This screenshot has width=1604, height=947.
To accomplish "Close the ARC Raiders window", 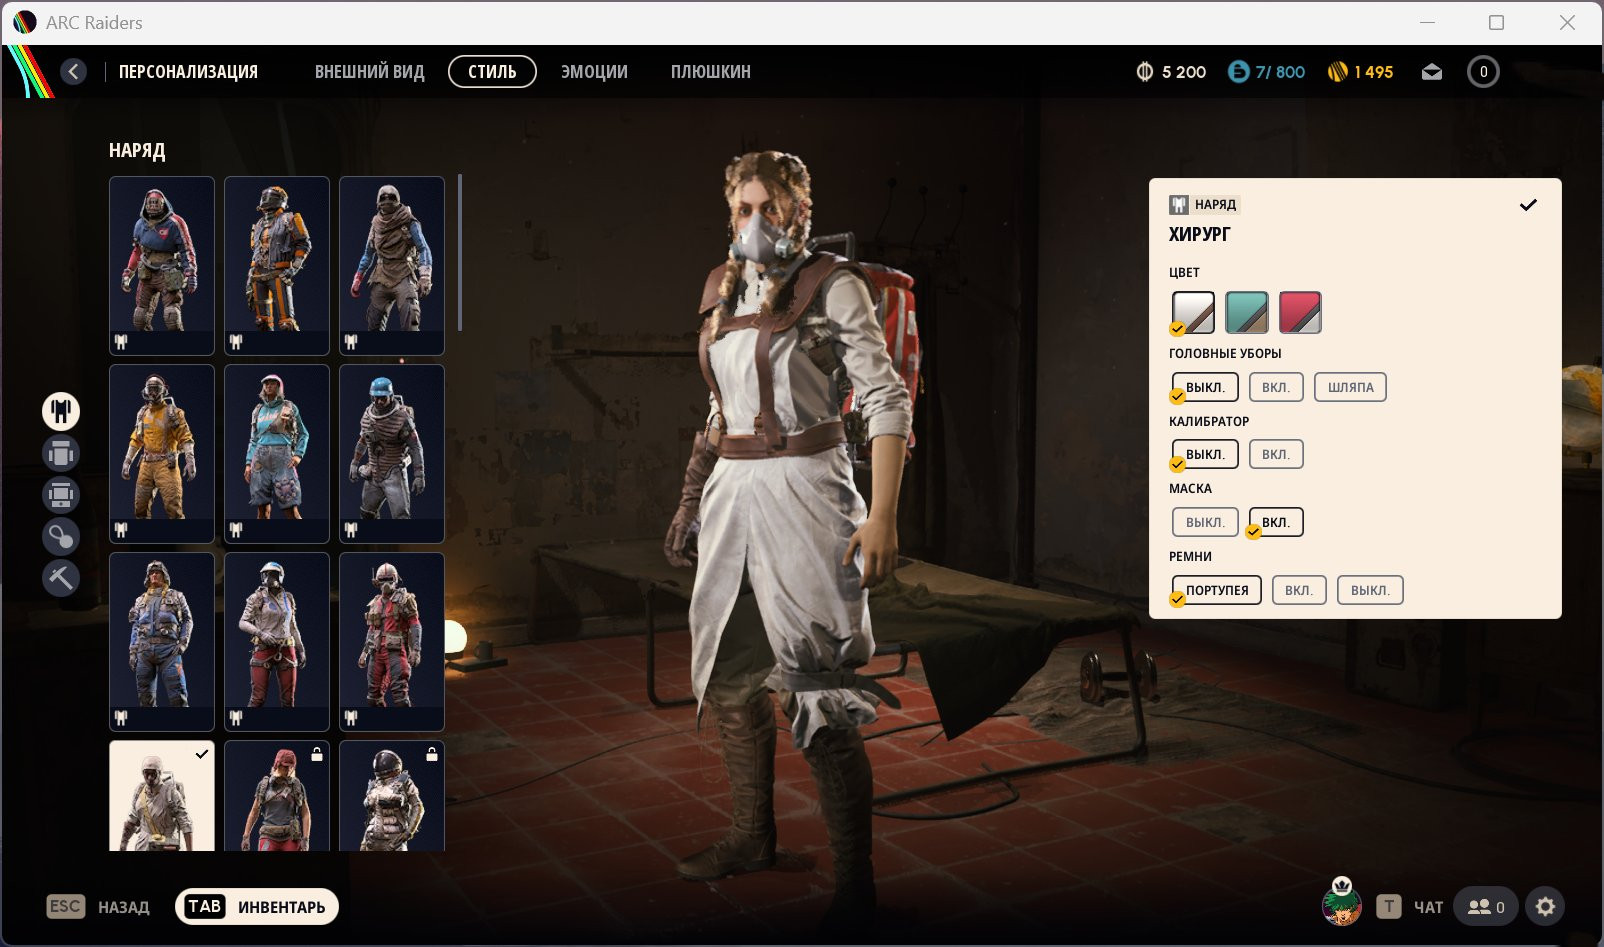I will (1567, 22).
